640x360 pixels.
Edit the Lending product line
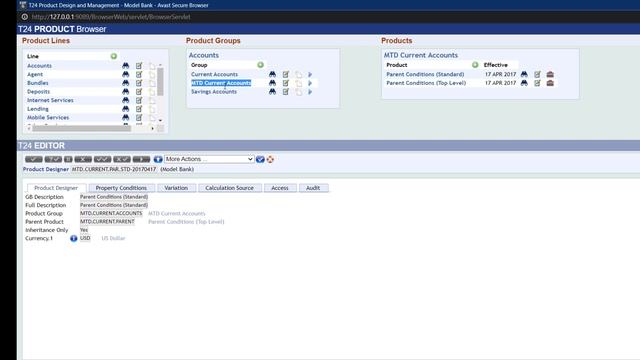(139, 109)
